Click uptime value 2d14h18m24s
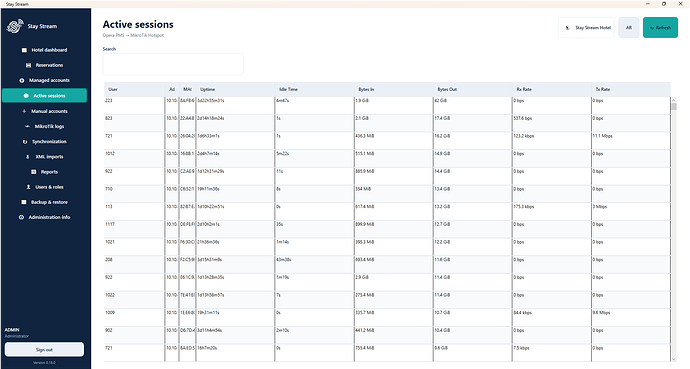Image resolution: width=690 pixels, height=369 pixels. tap(211, 118)
